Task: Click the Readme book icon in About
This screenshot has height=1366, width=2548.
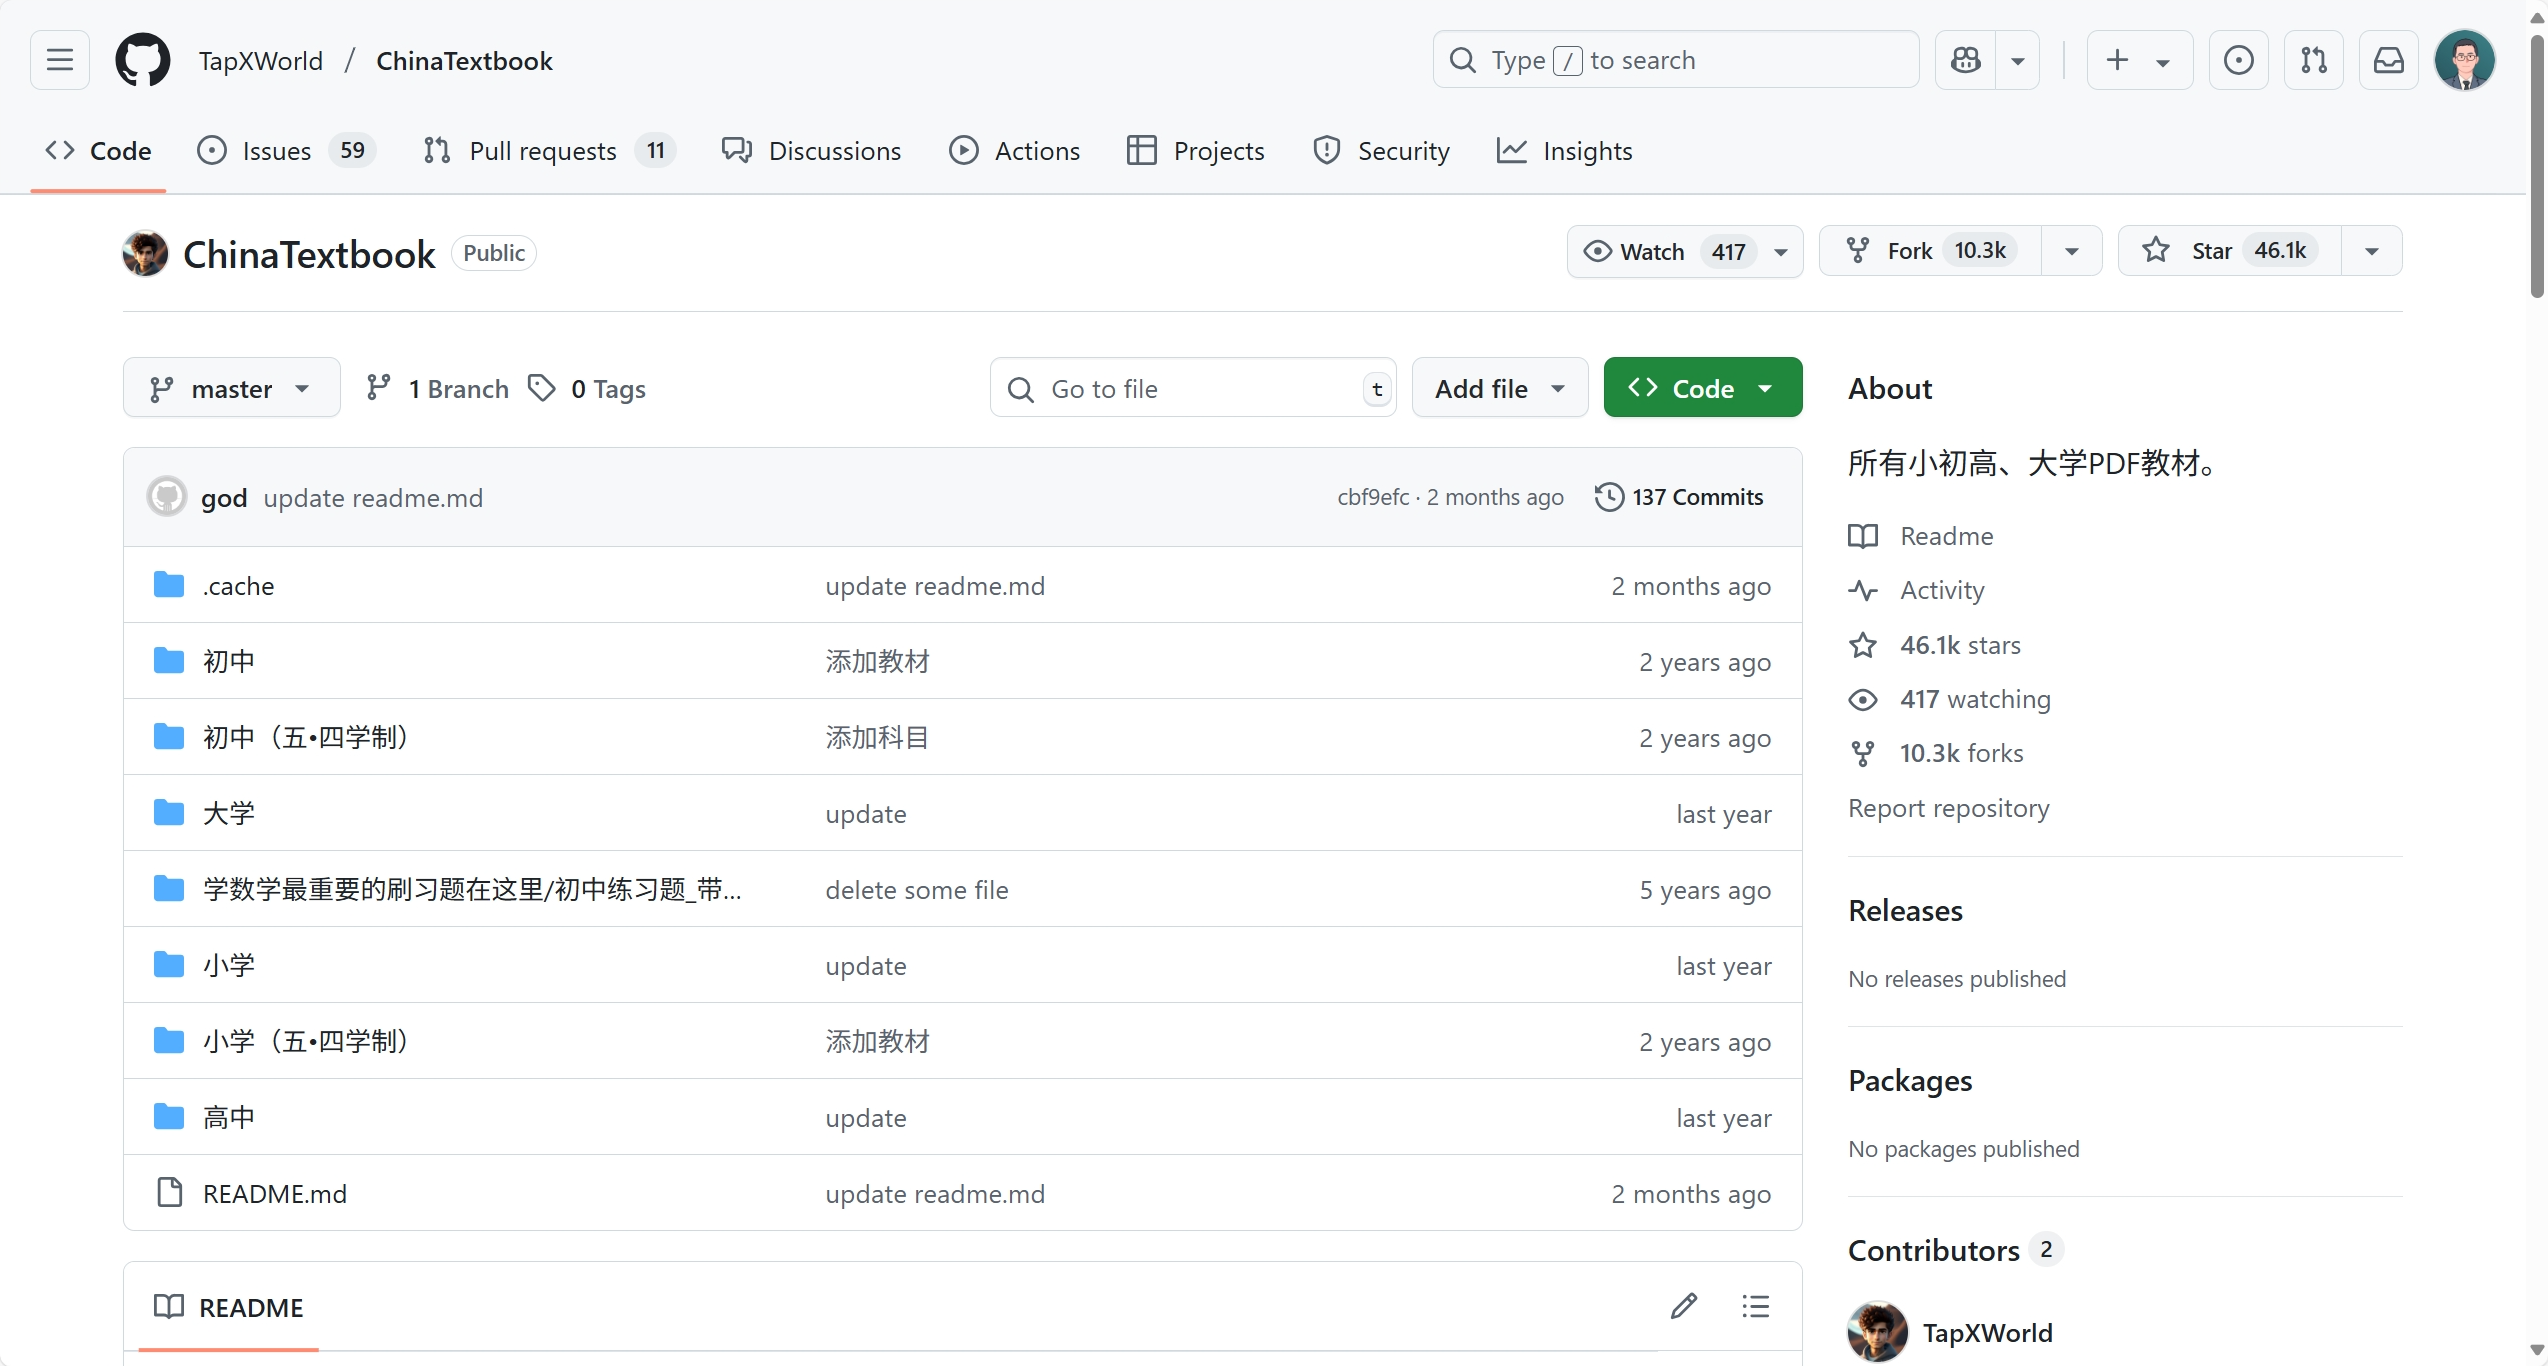Action: click(x=1863, y=536)
